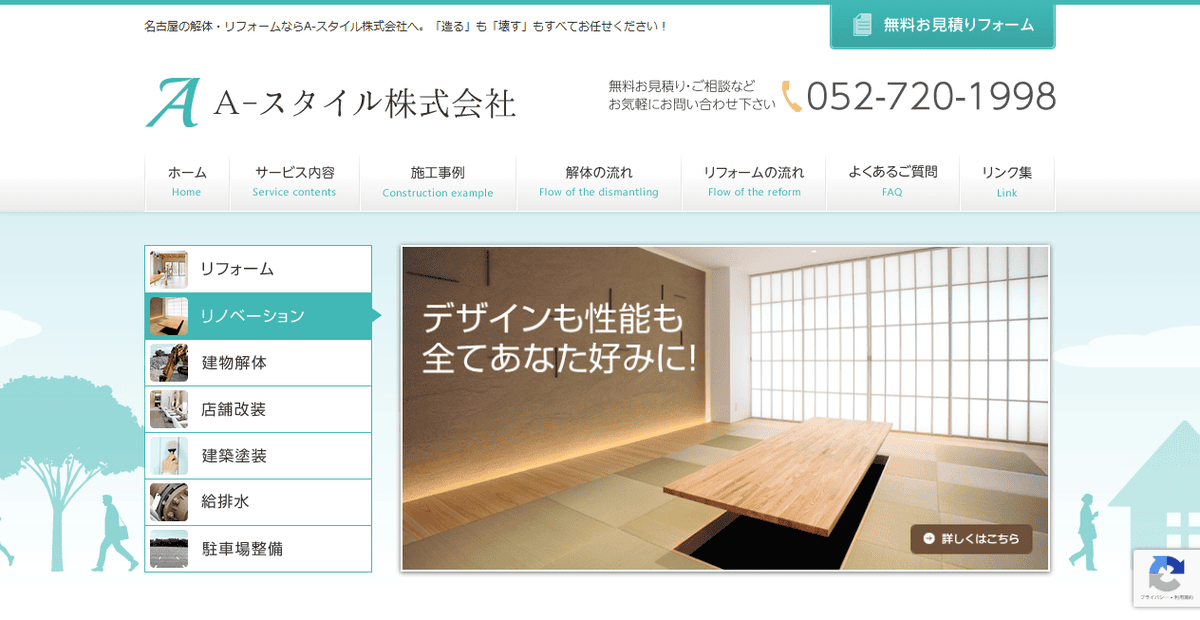Open the 解体の流れ dismantling flow menu
Viewport: 1200px width, 620px height.
(597, 182)
